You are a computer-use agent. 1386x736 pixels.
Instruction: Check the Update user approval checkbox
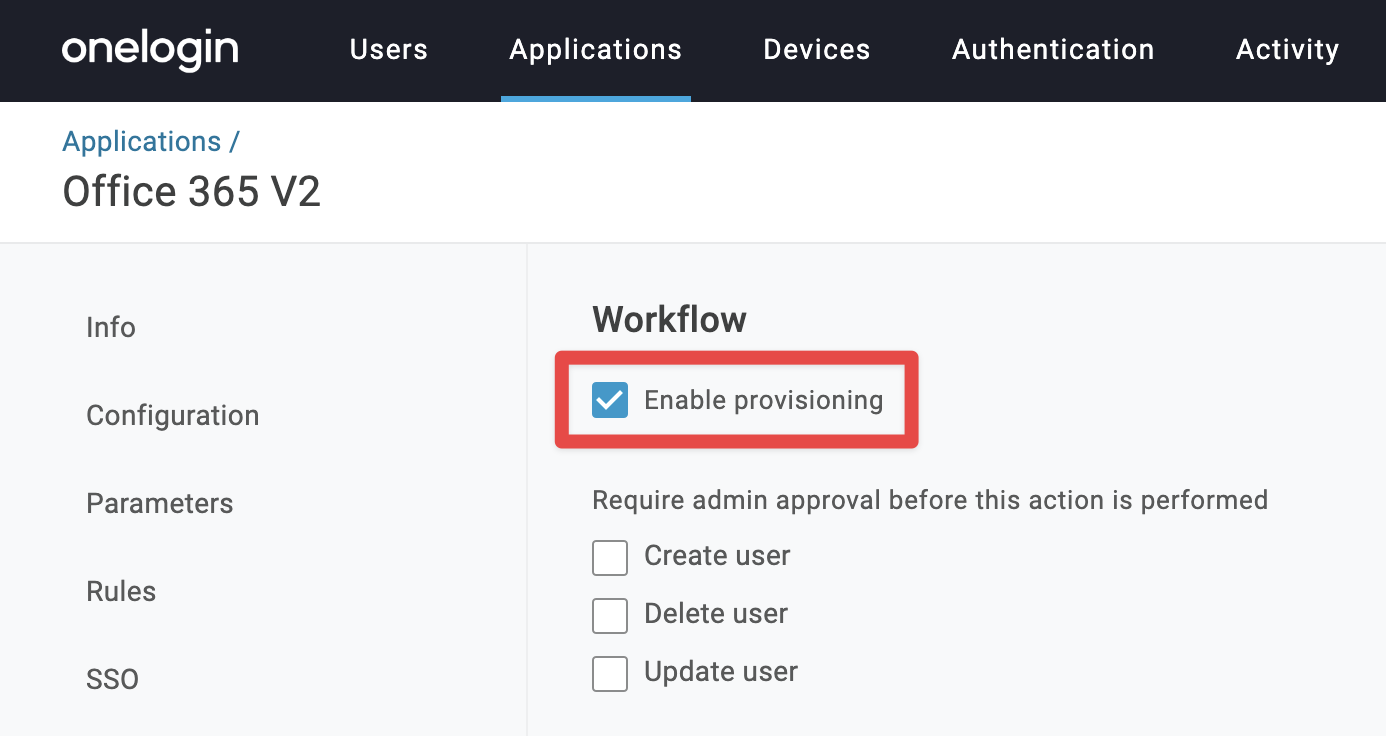click(610, 673)
